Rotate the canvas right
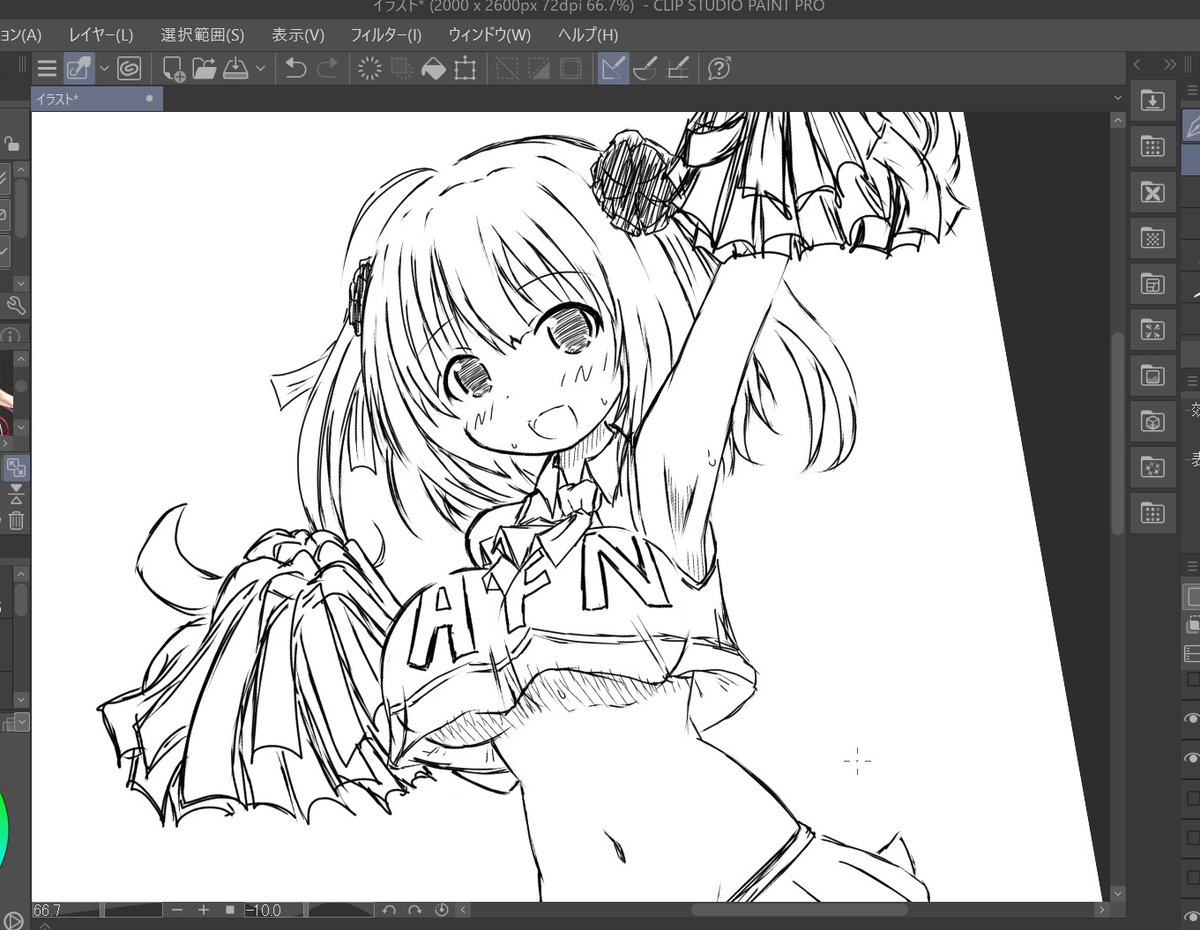 point(415,910)
